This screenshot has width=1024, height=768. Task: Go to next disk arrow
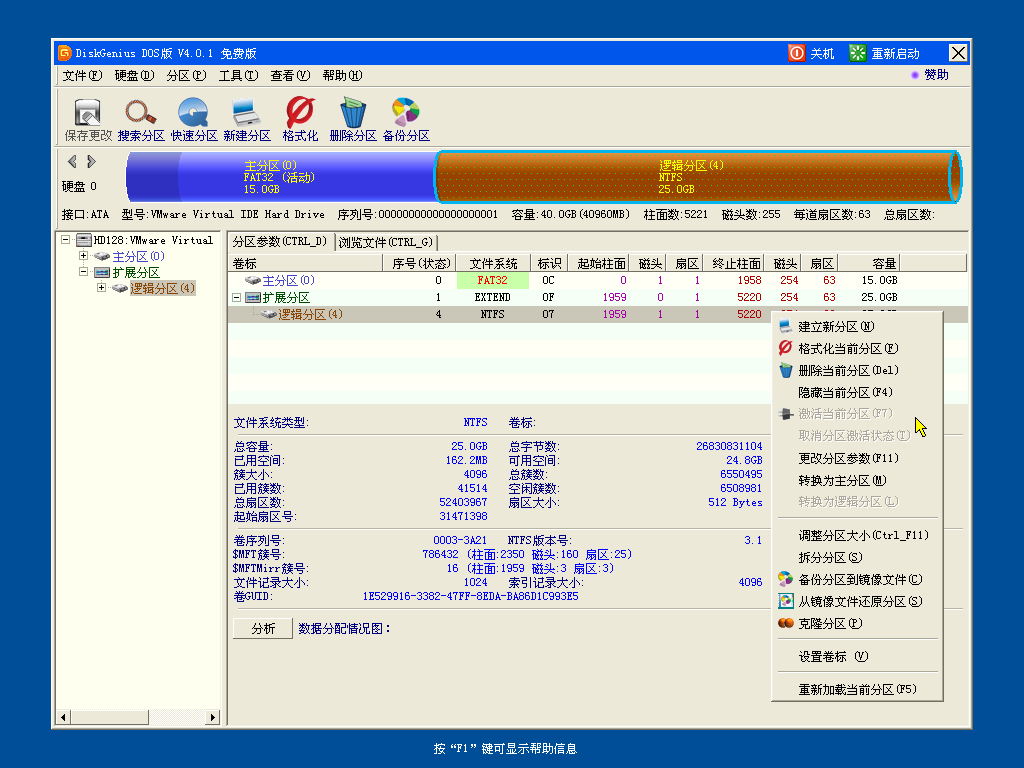coord(91,161)
